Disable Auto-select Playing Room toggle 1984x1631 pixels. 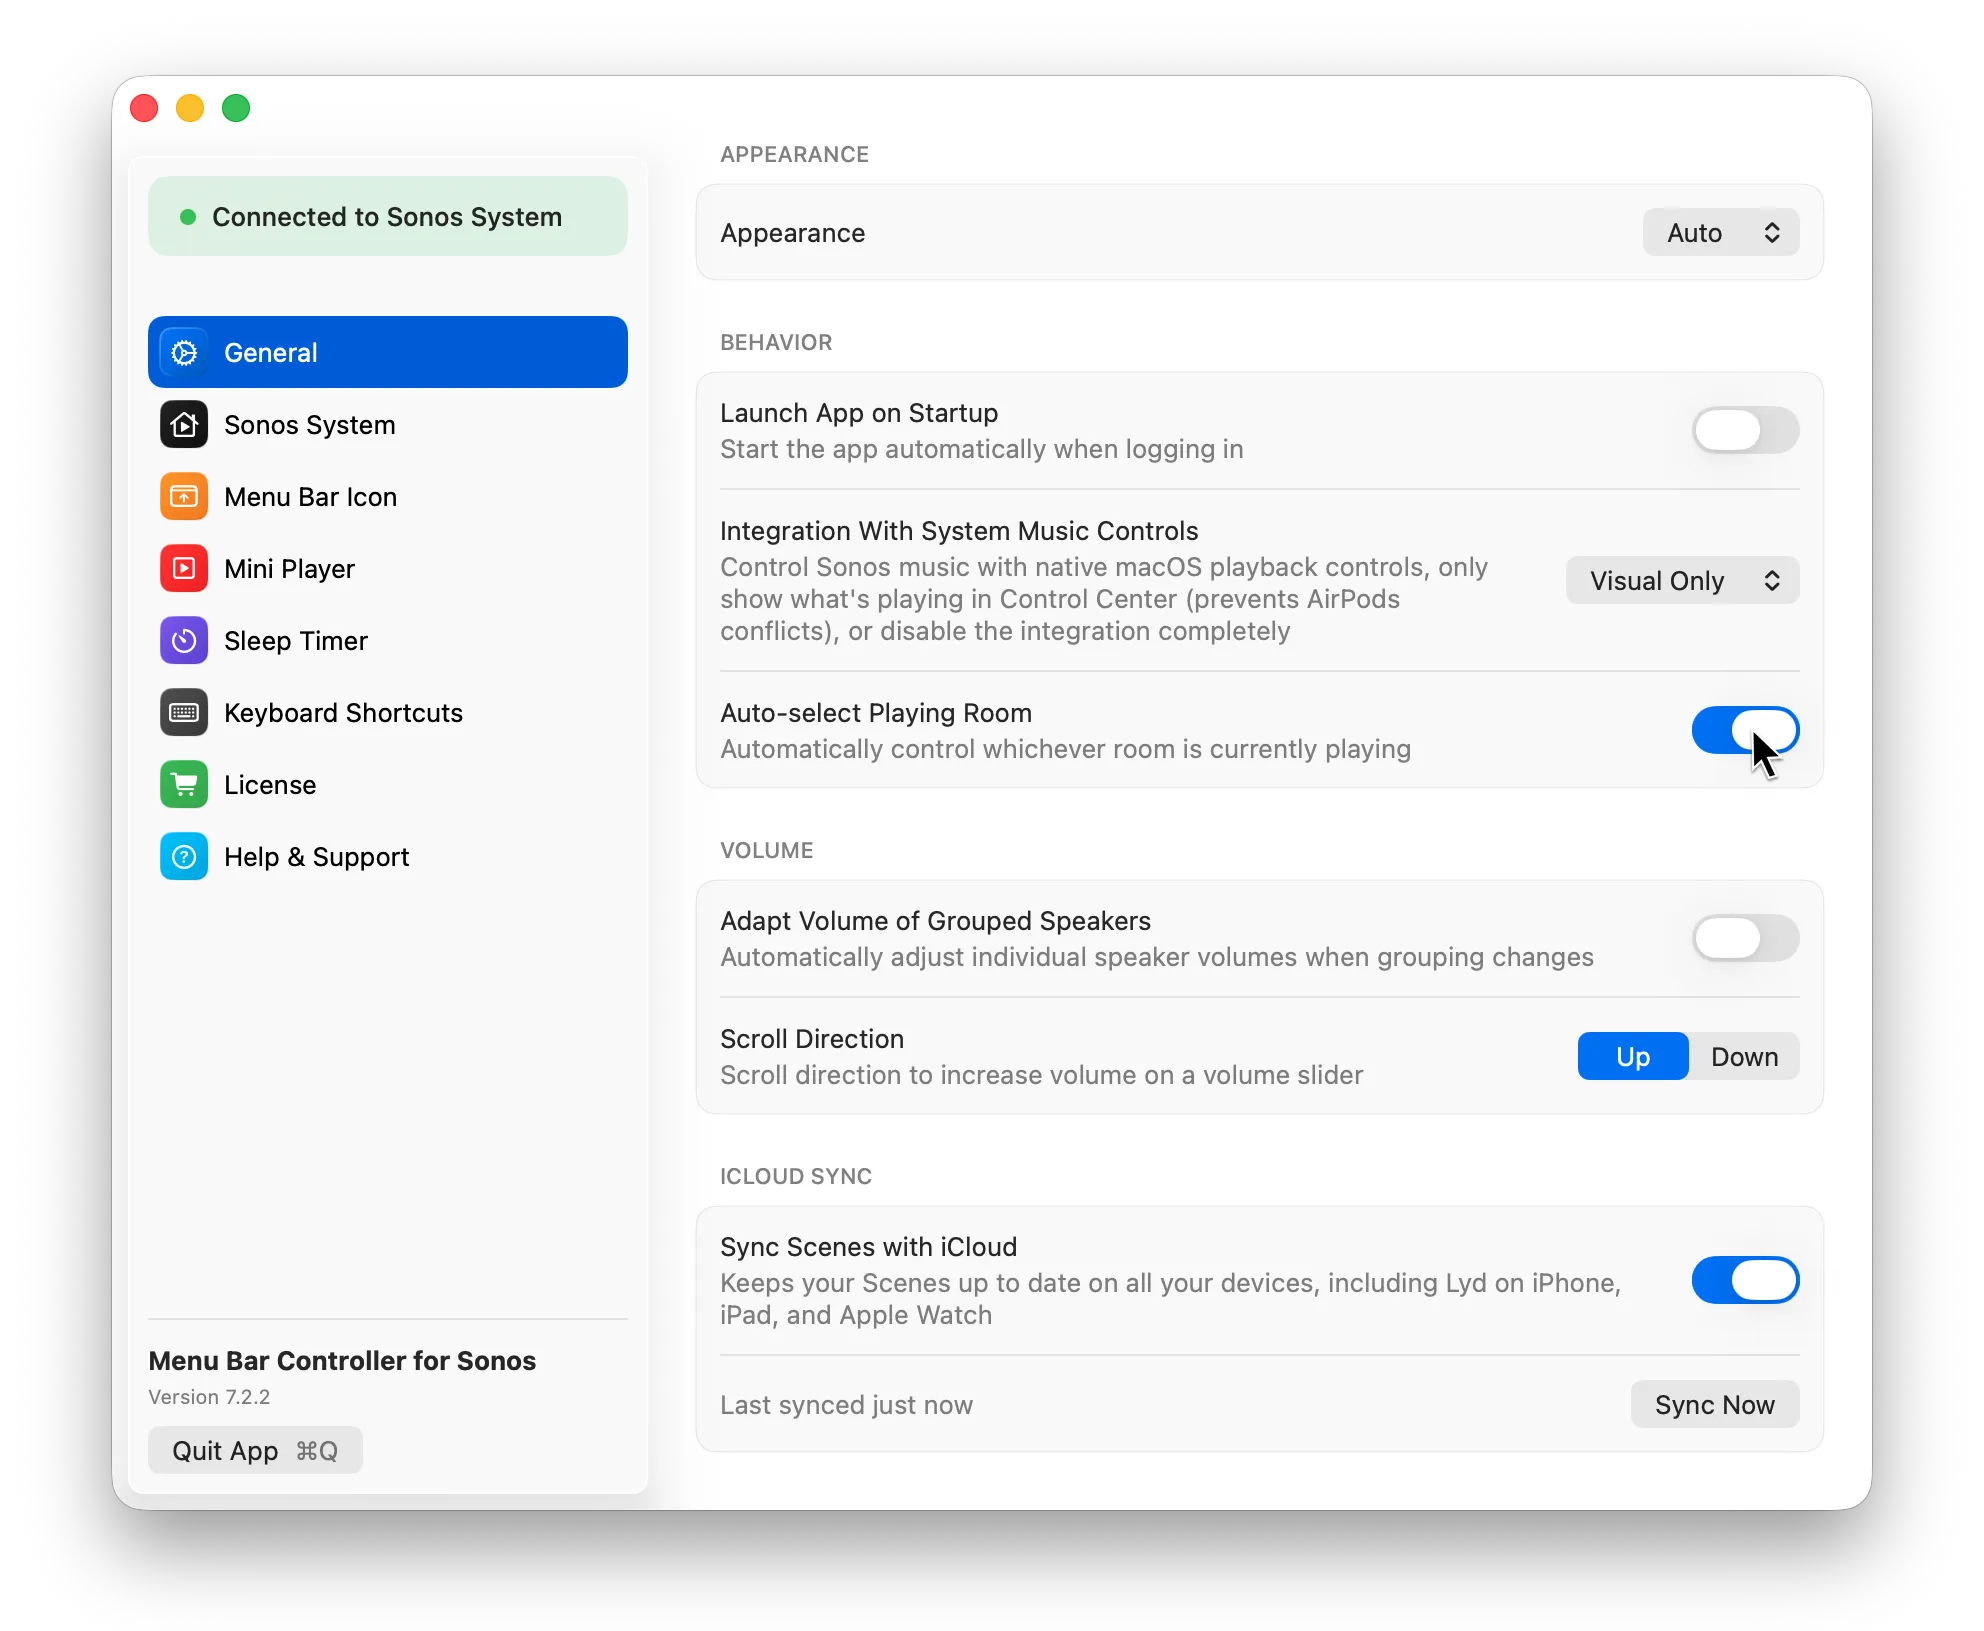click(x=1745, y=730)
